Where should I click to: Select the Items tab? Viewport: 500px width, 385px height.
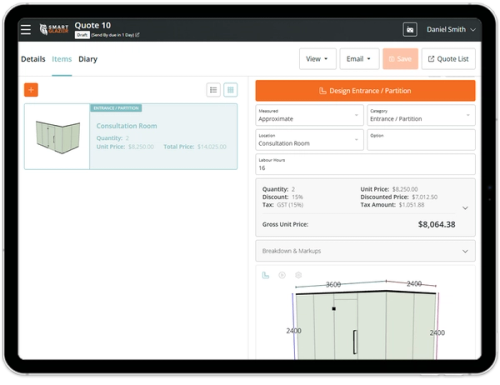coord(62,59)
